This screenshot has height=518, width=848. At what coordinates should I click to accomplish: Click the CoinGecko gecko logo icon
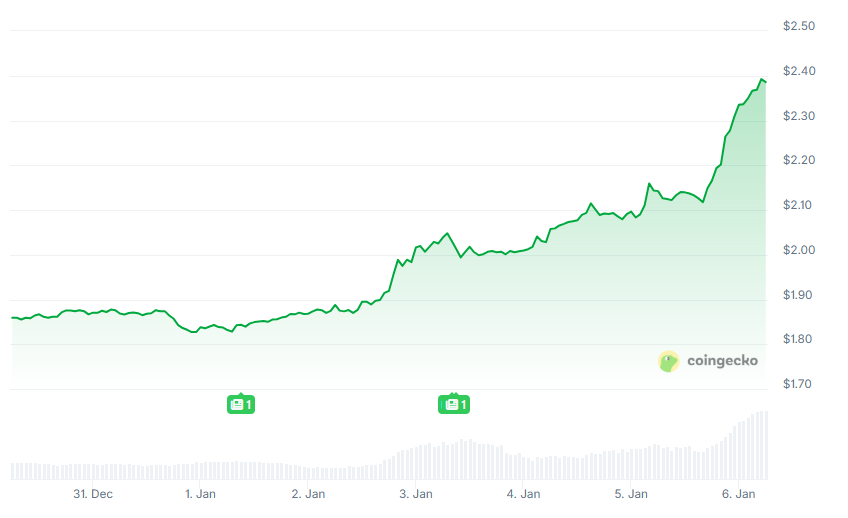tap(669, 361)
